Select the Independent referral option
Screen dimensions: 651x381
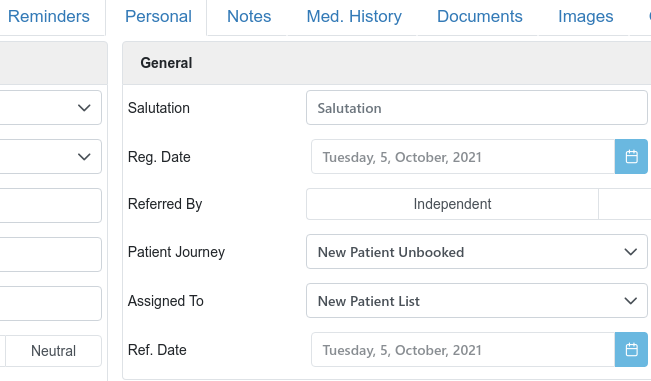pyautogui.click(x=453, y=204)
